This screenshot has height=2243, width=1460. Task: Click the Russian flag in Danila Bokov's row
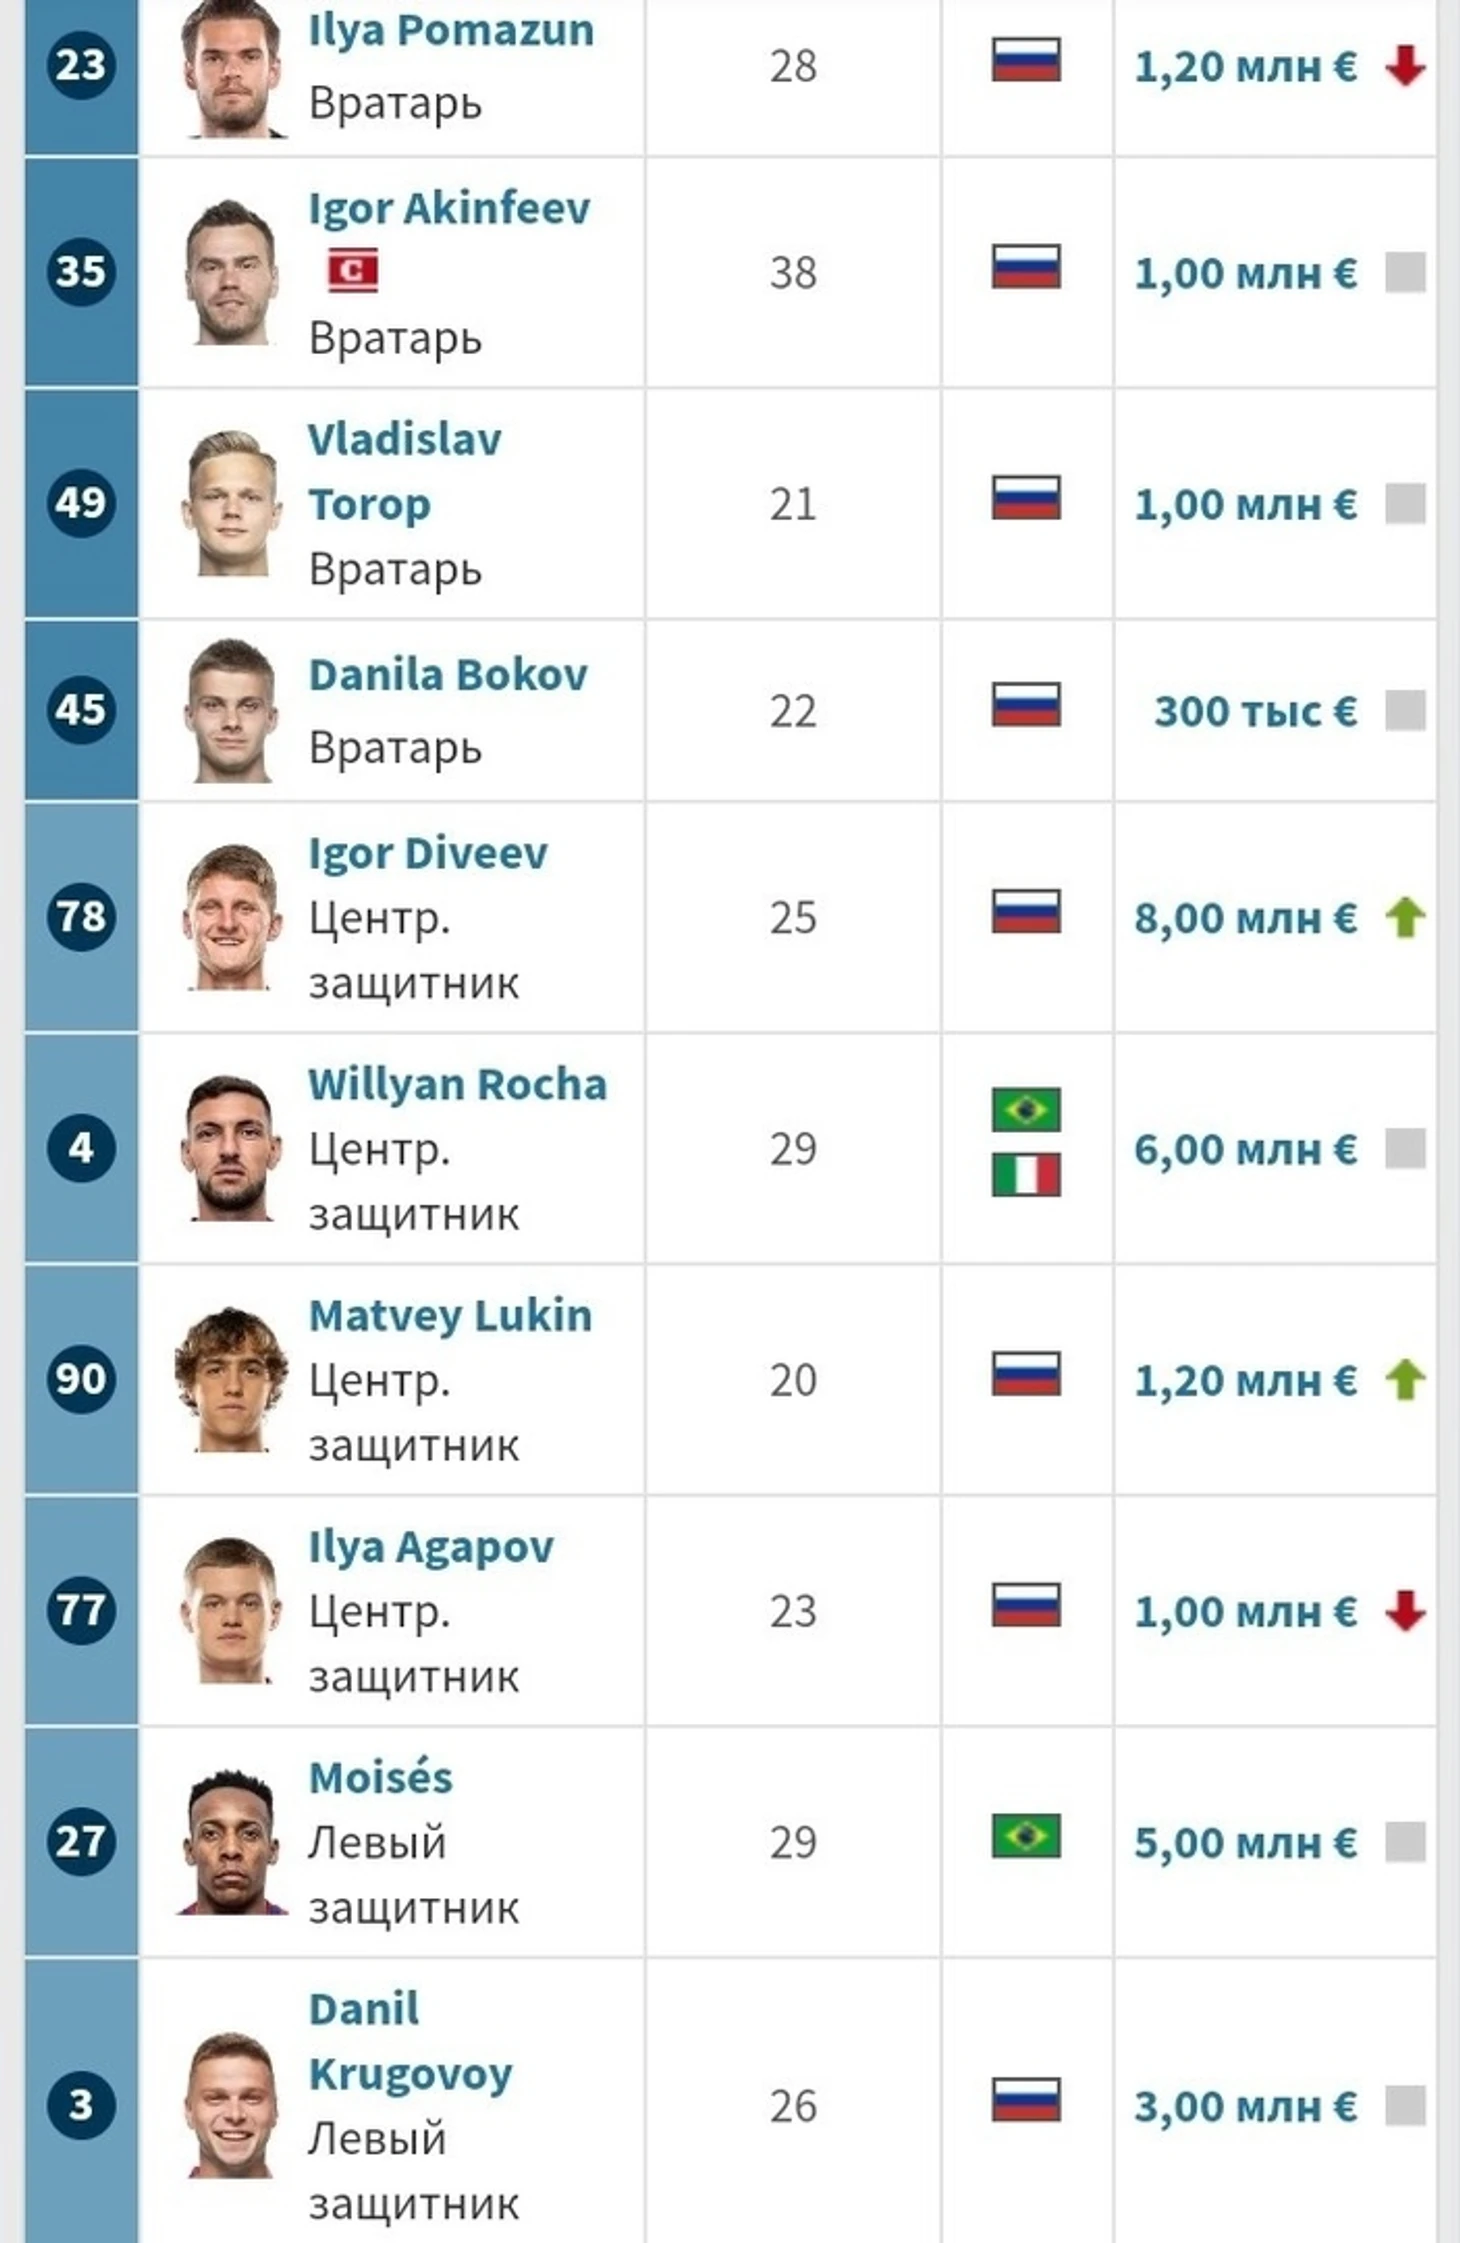[x=1026, y=704]
